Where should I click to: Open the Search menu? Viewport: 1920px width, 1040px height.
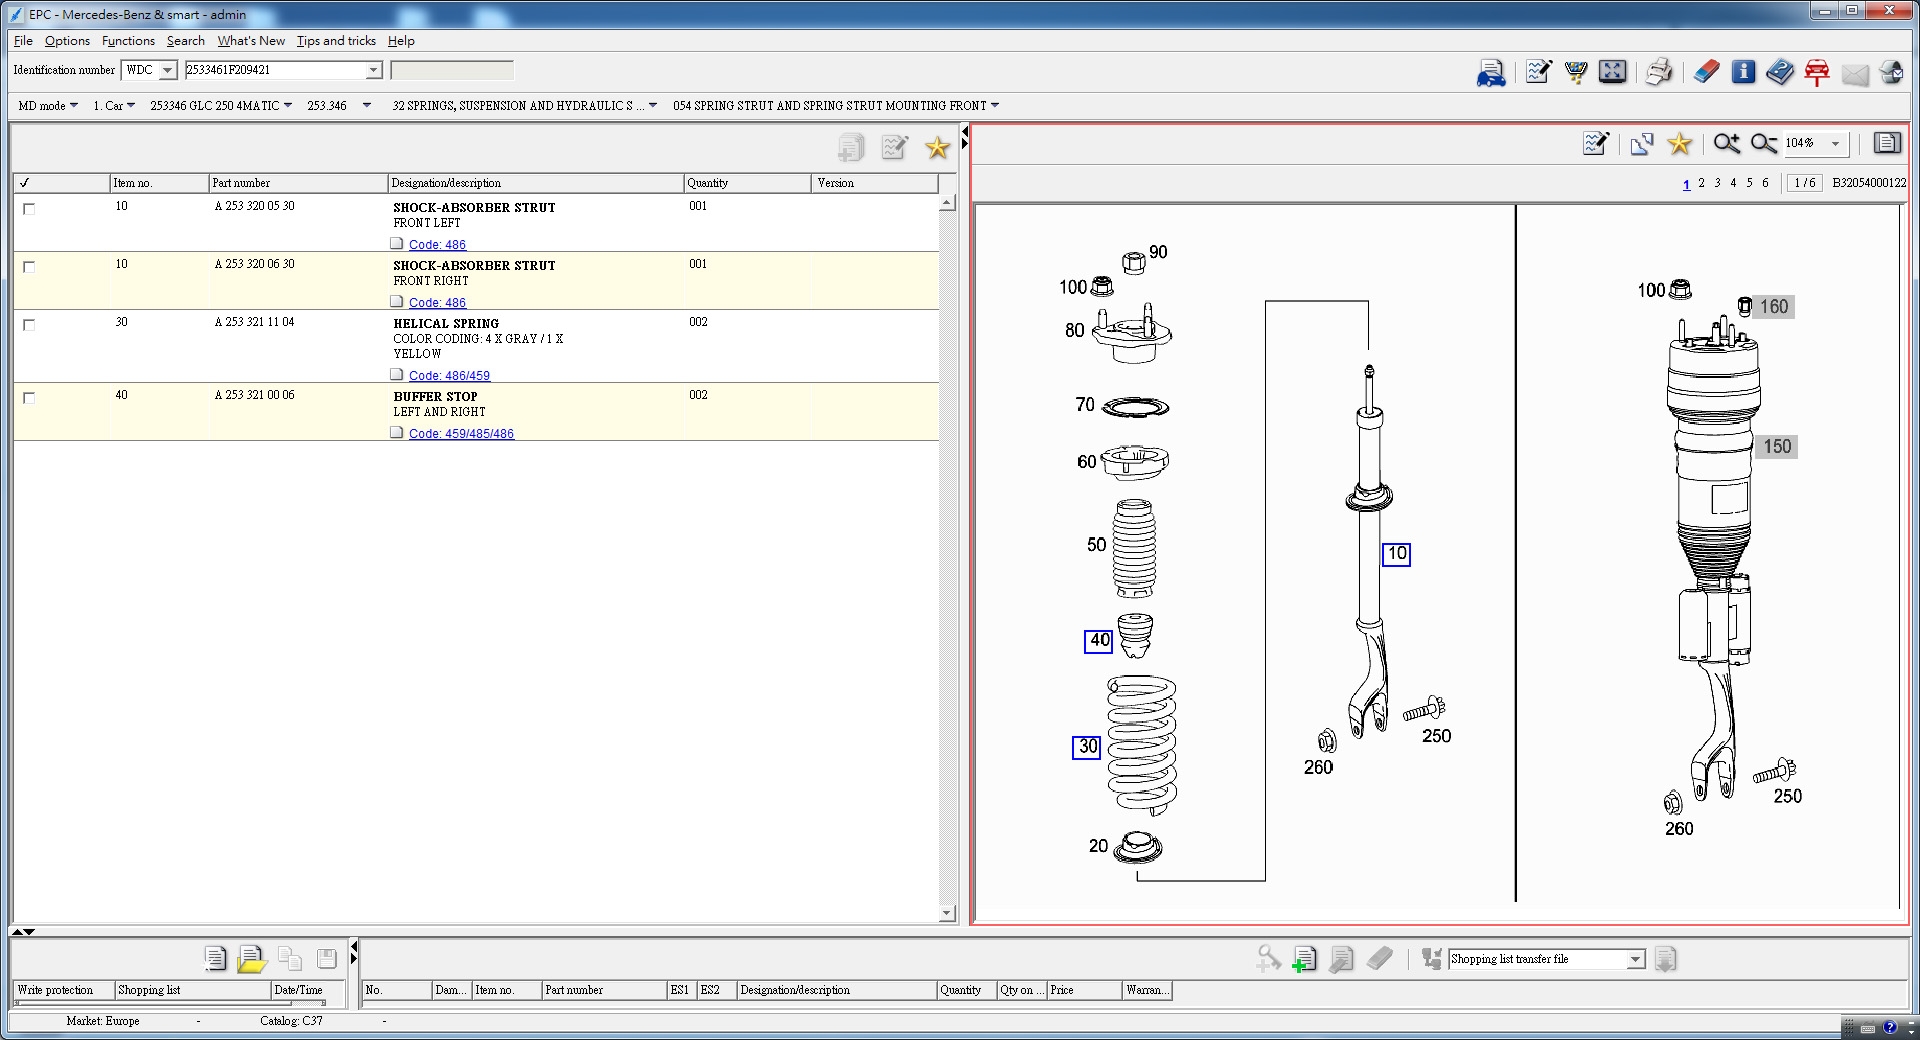tap(186, 41)
